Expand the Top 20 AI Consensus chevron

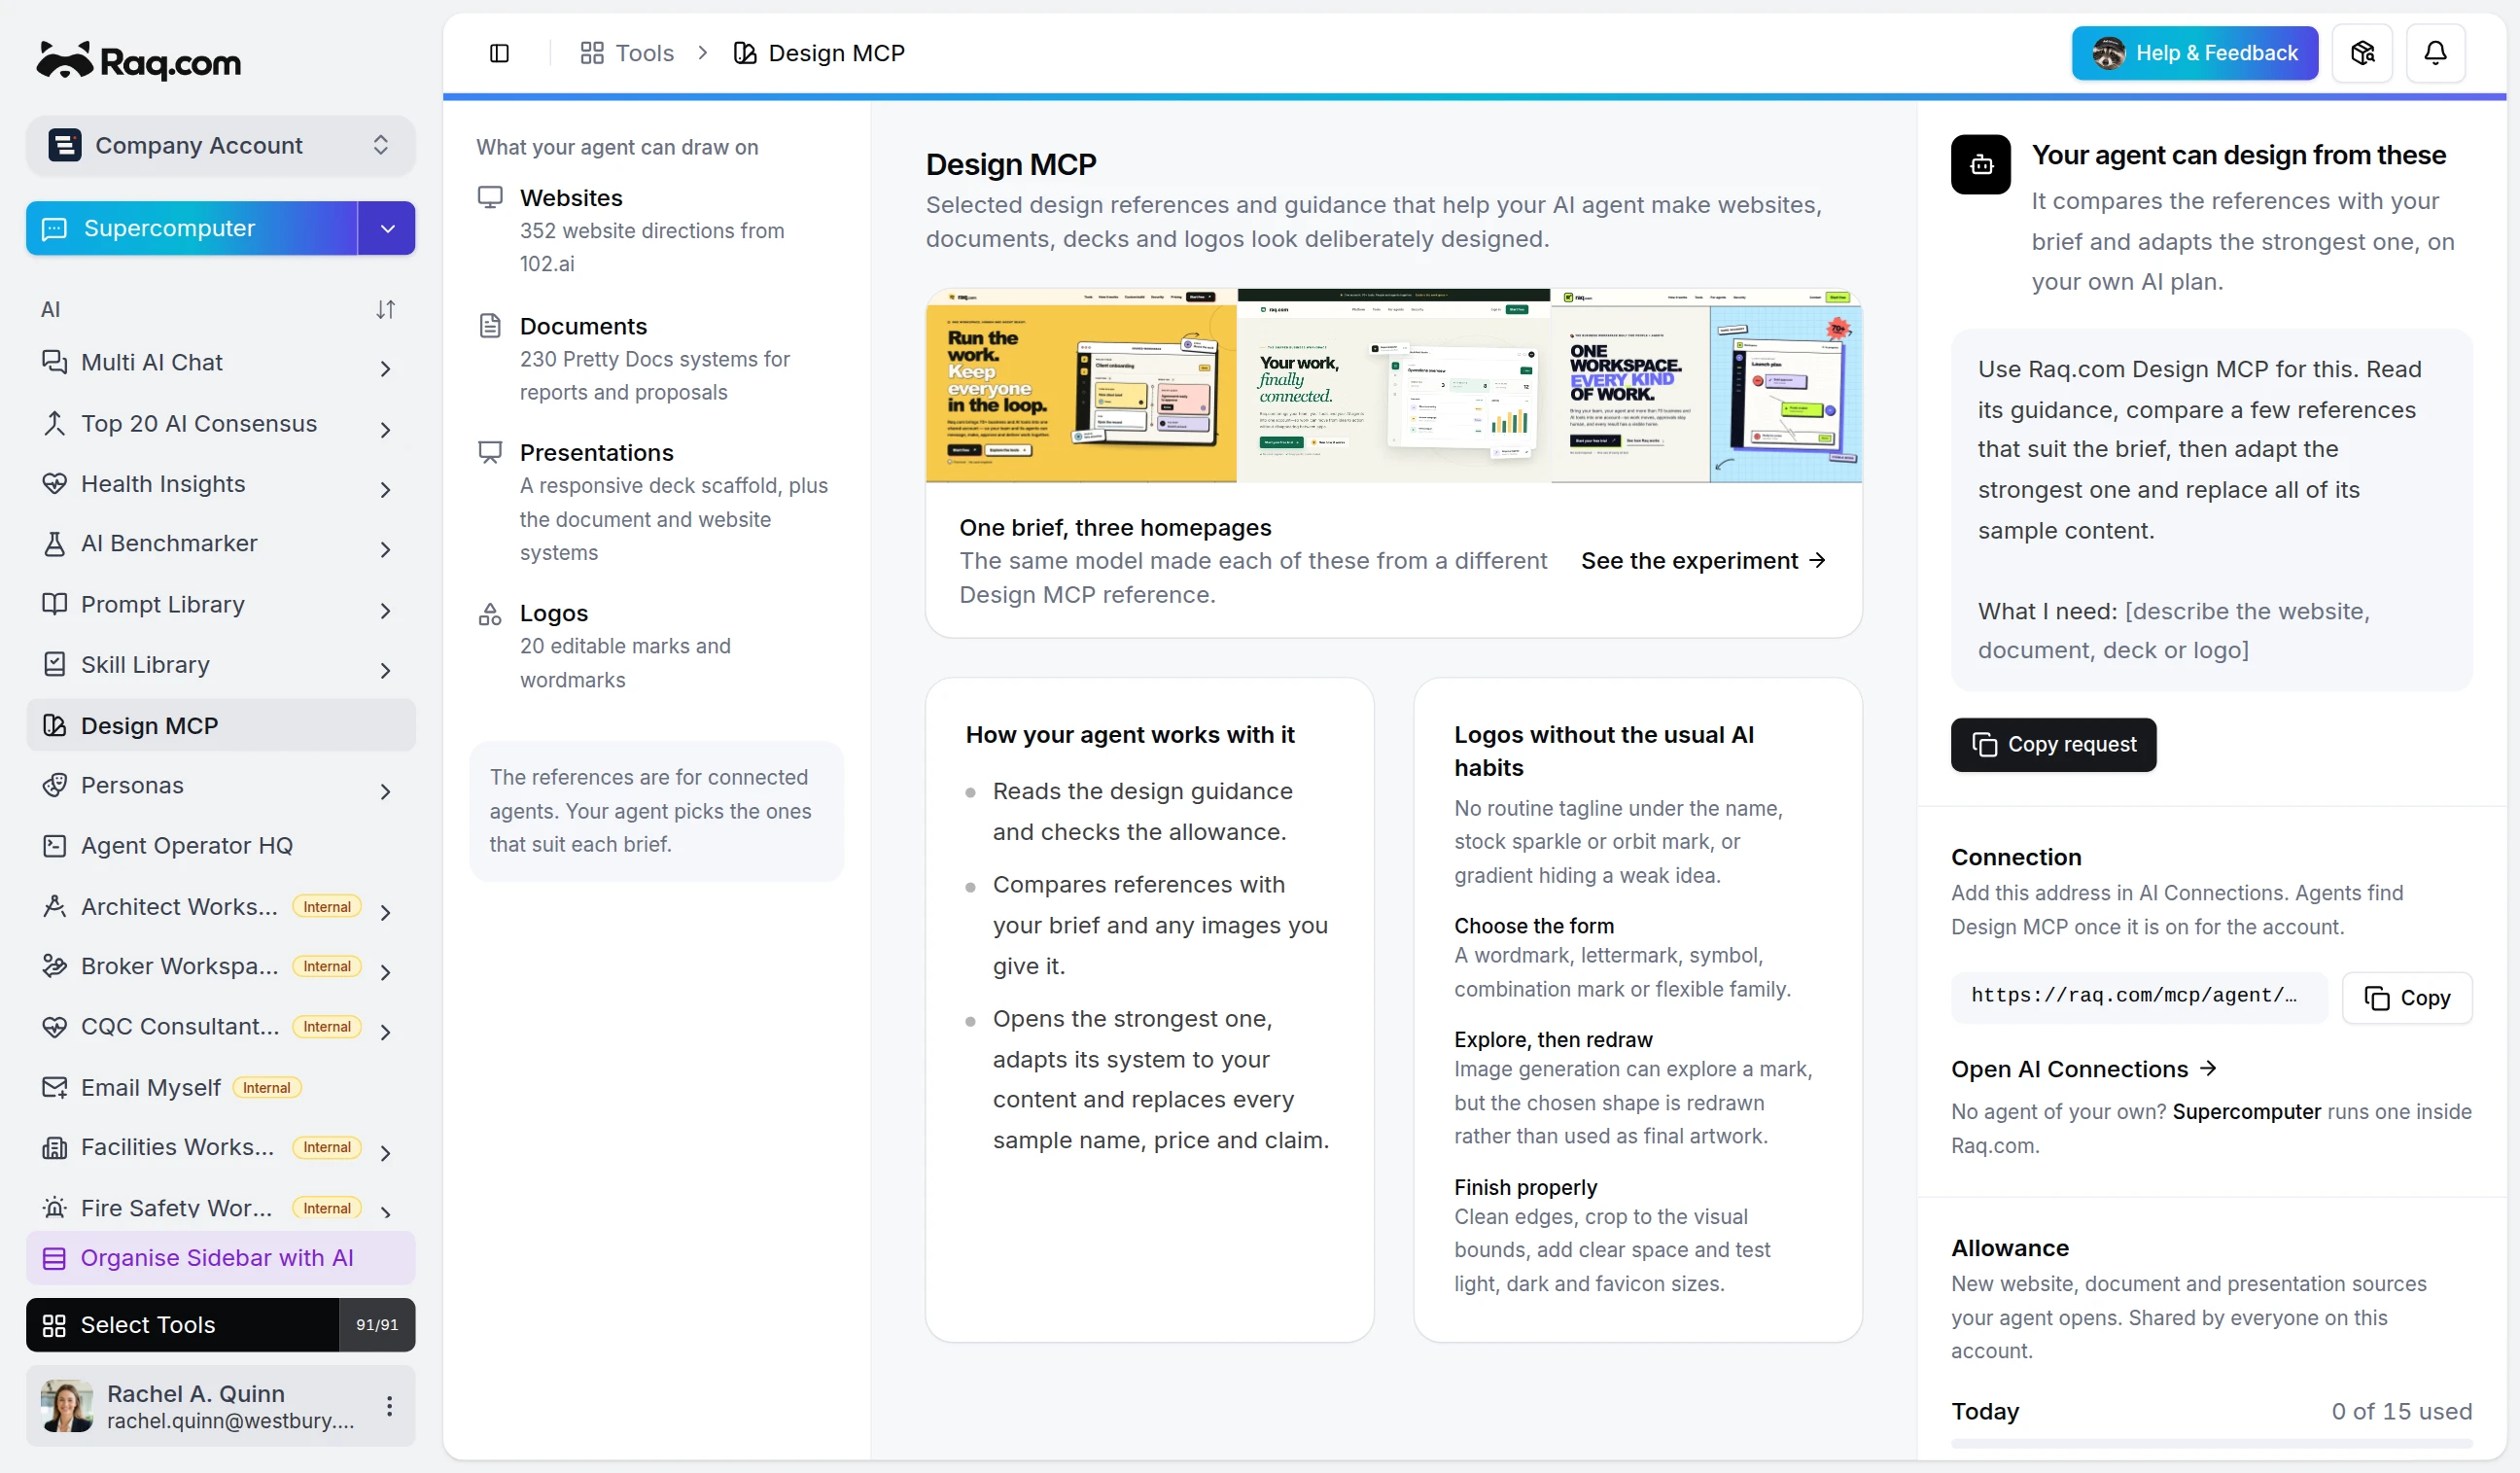[x=386, y=430]
